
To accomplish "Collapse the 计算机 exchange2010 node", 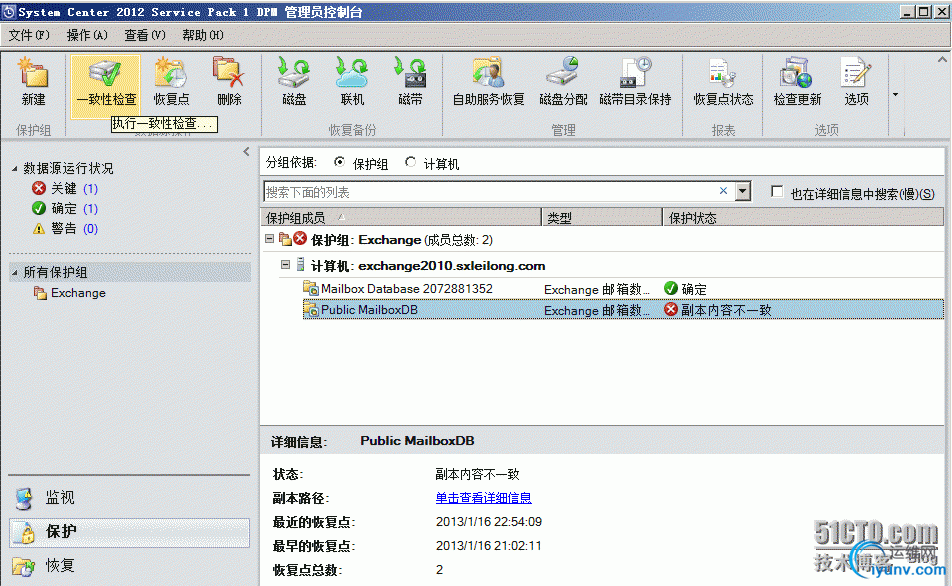I will (x=285, y=264).
